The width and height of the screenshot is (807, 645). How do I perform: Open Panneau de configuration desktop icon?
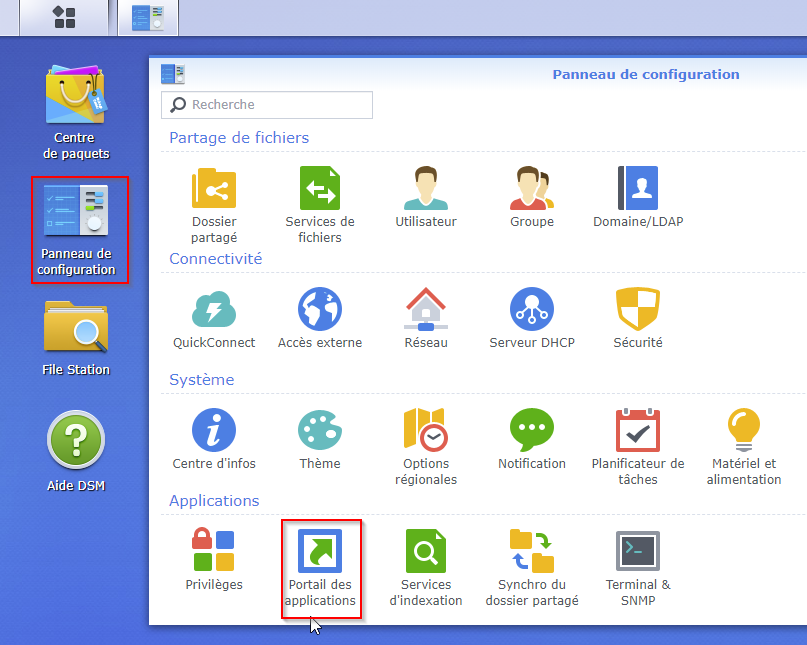point(76,230)
